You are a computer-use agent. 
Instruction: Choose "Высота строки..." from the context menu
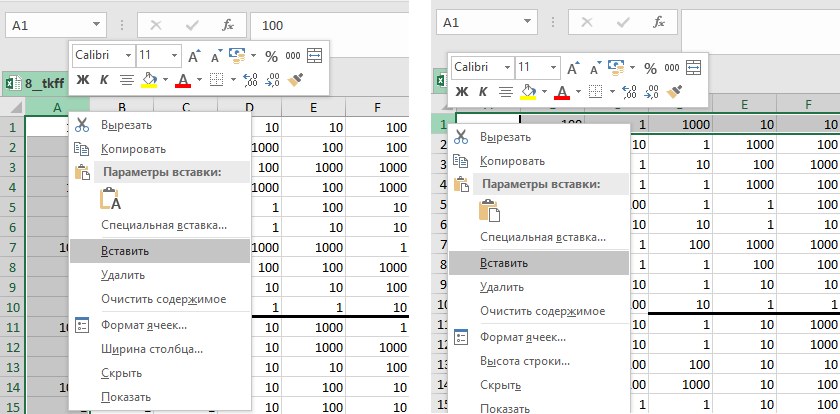[526, 360]
